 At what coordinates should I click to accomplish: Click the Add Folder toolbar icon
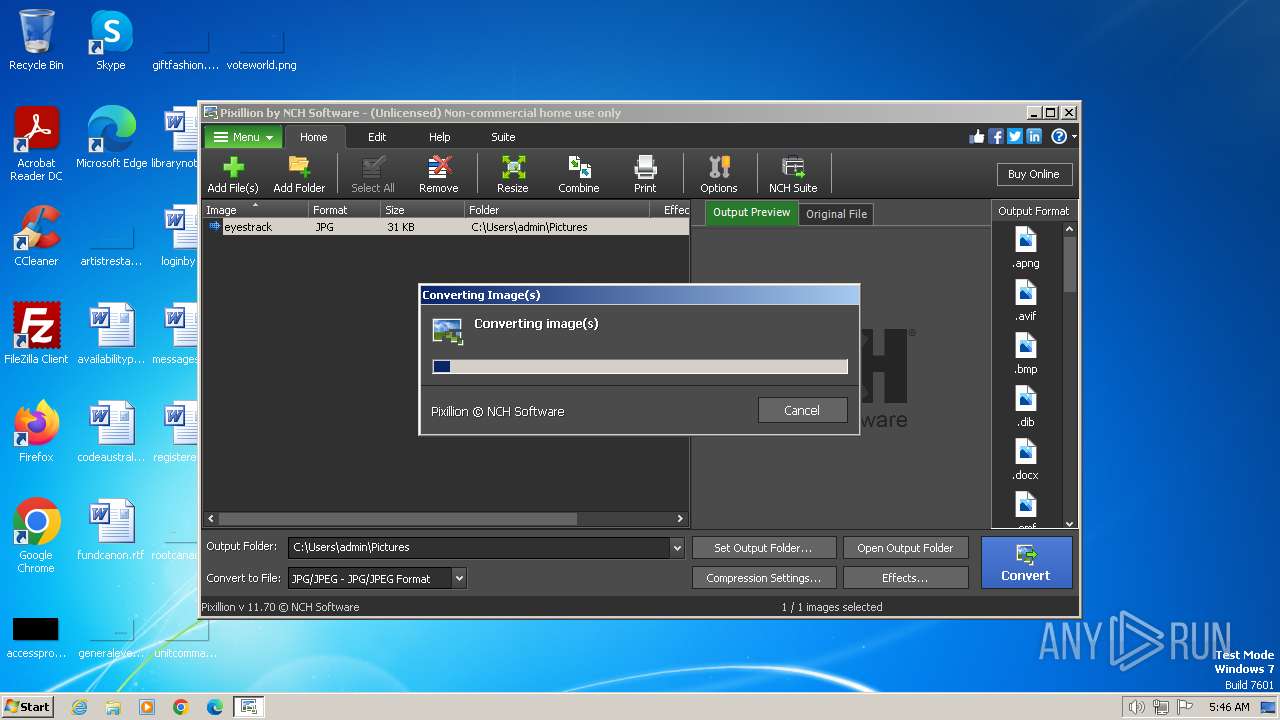299,174
